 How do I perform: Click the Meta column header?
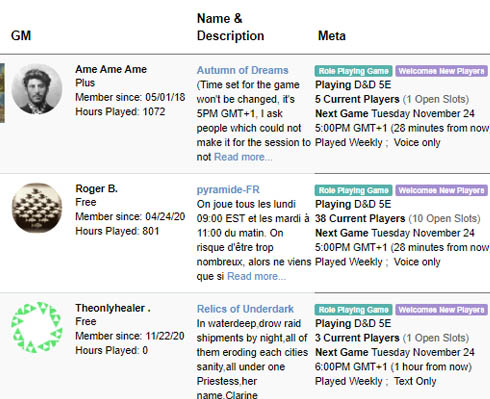click(332, 35)
